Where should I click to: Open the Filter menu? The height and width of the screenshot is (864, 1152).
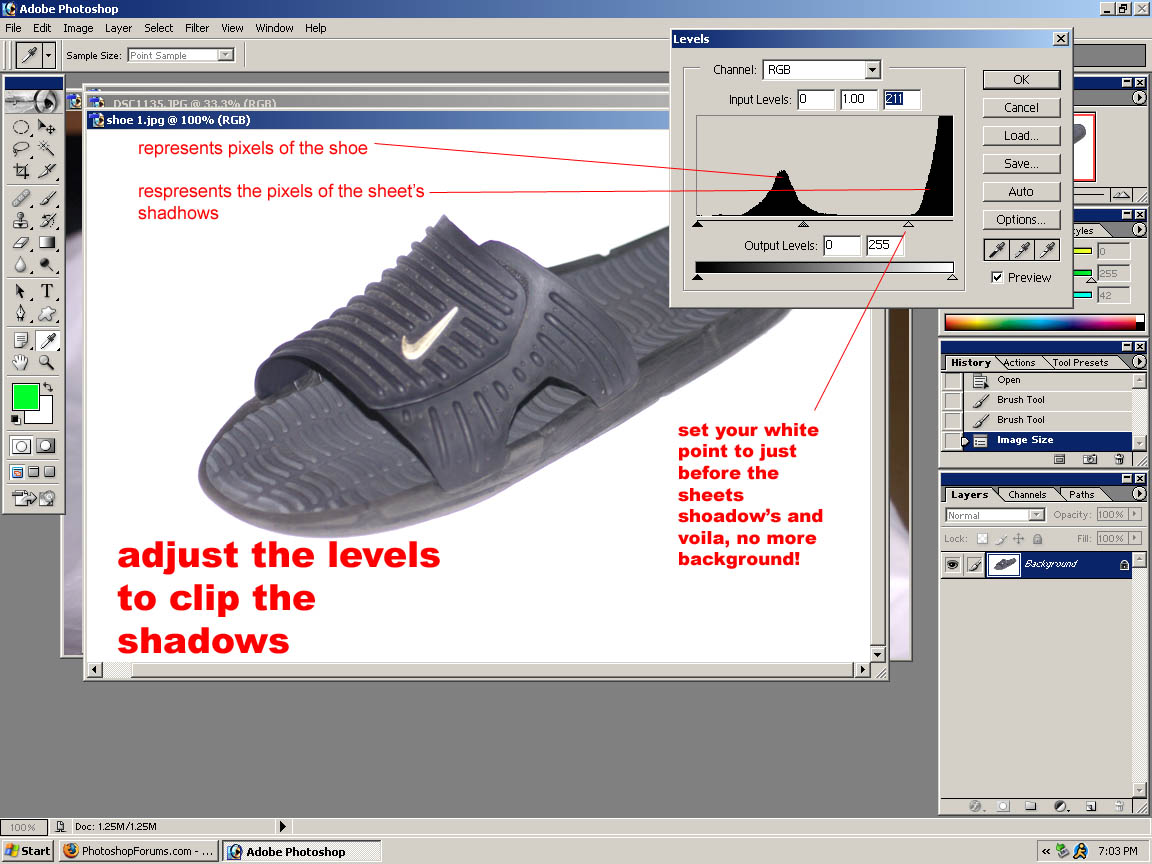197,28
